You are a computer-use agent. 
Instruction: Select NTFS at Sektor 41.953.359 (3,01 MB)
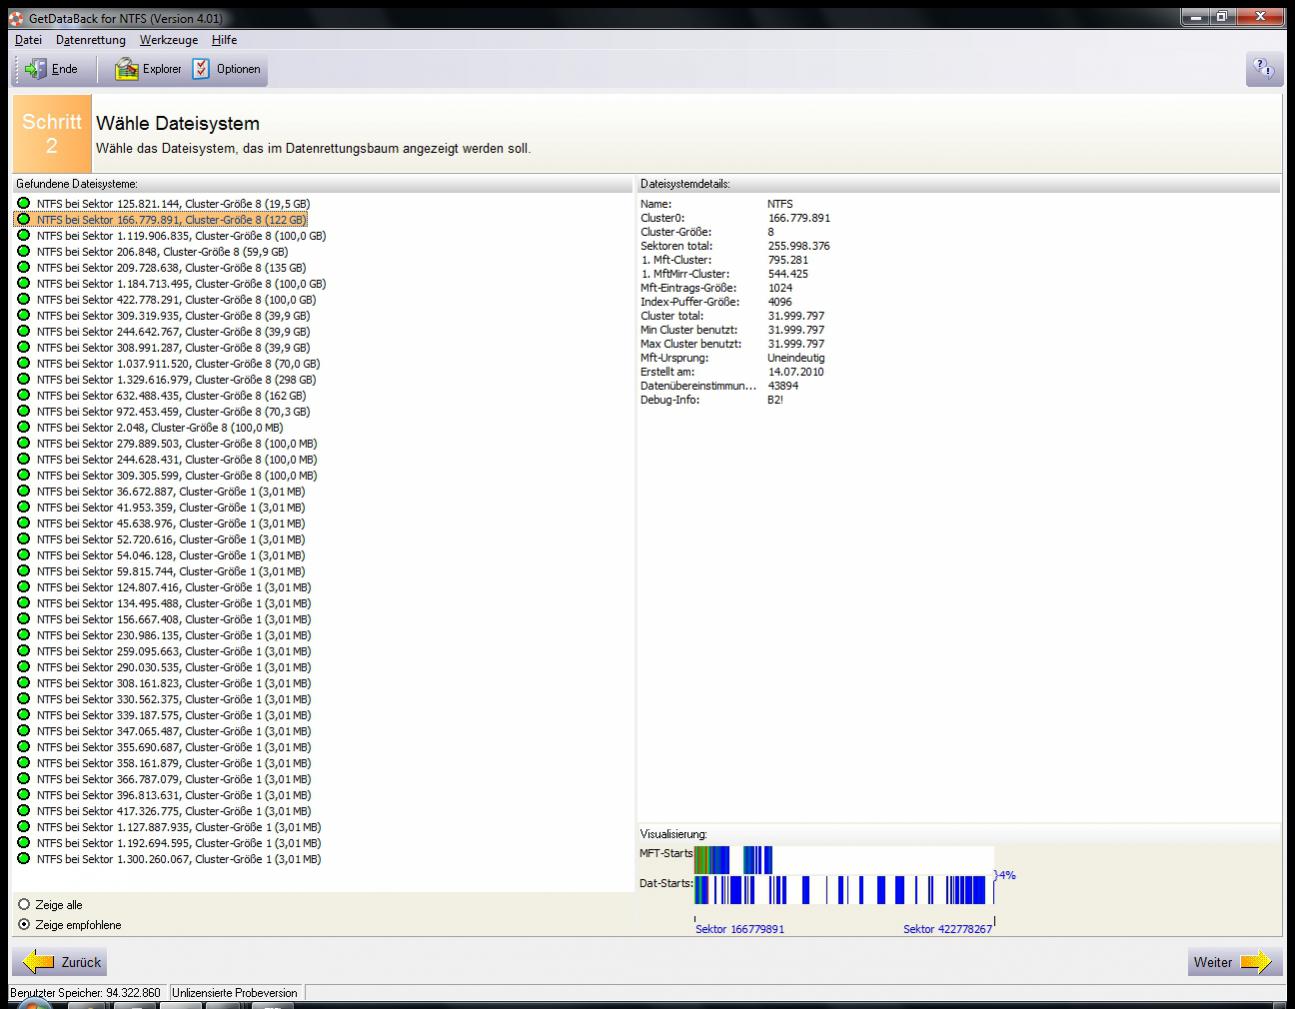(x=161, y=508)
